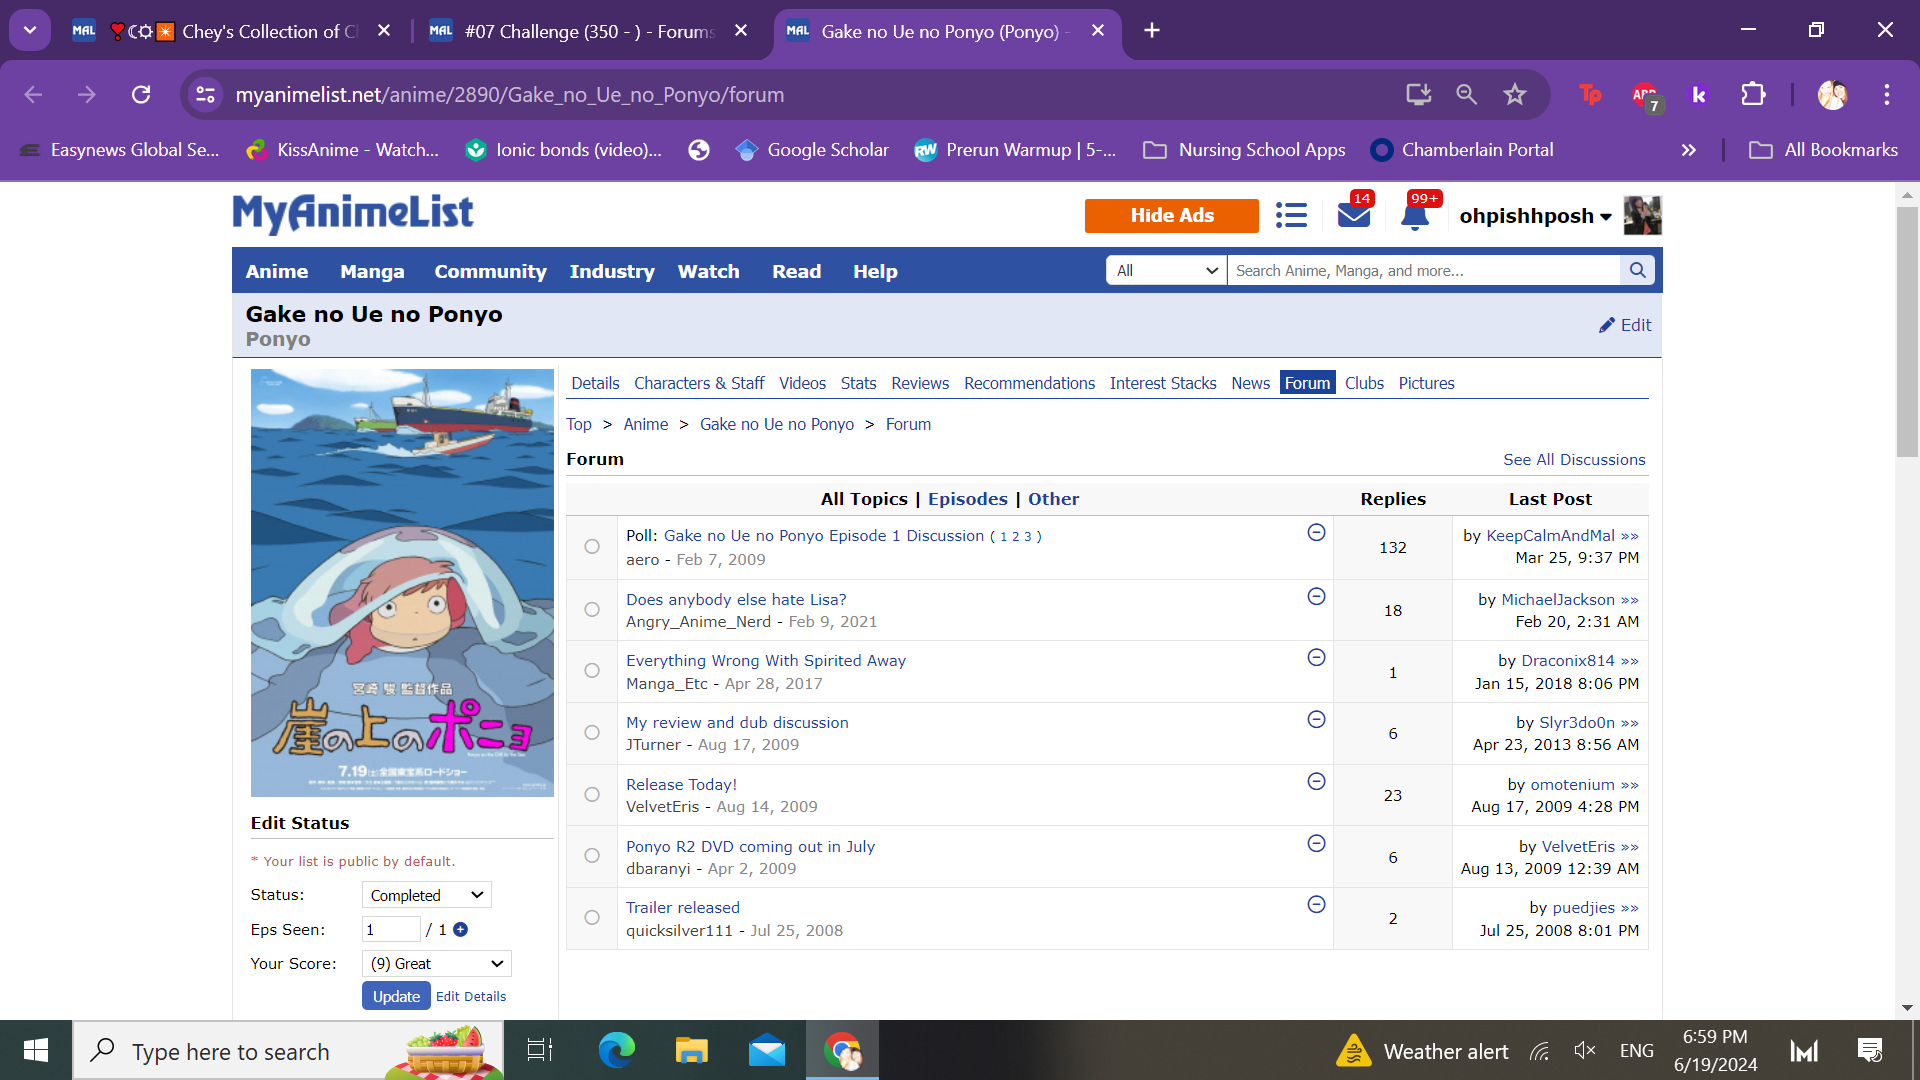Open the MAL list menu icon
This screenshot has width=1920, height=1080.
(1291, 215)
